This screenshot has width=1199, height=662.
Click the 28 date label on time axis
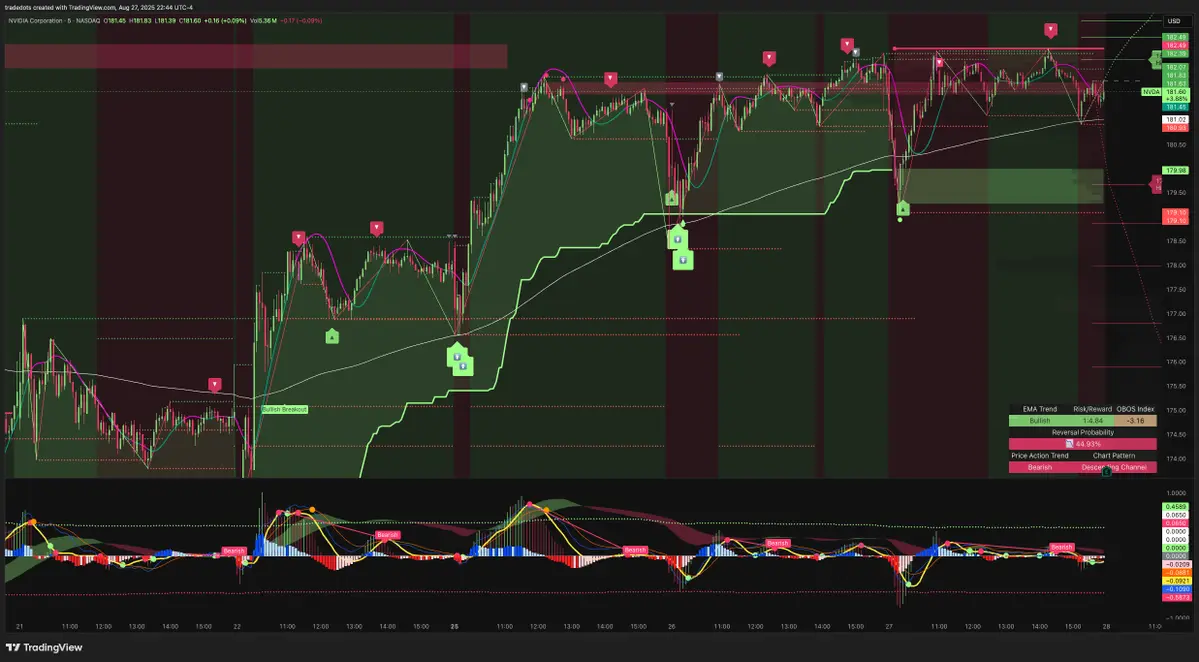[1106, 627]
